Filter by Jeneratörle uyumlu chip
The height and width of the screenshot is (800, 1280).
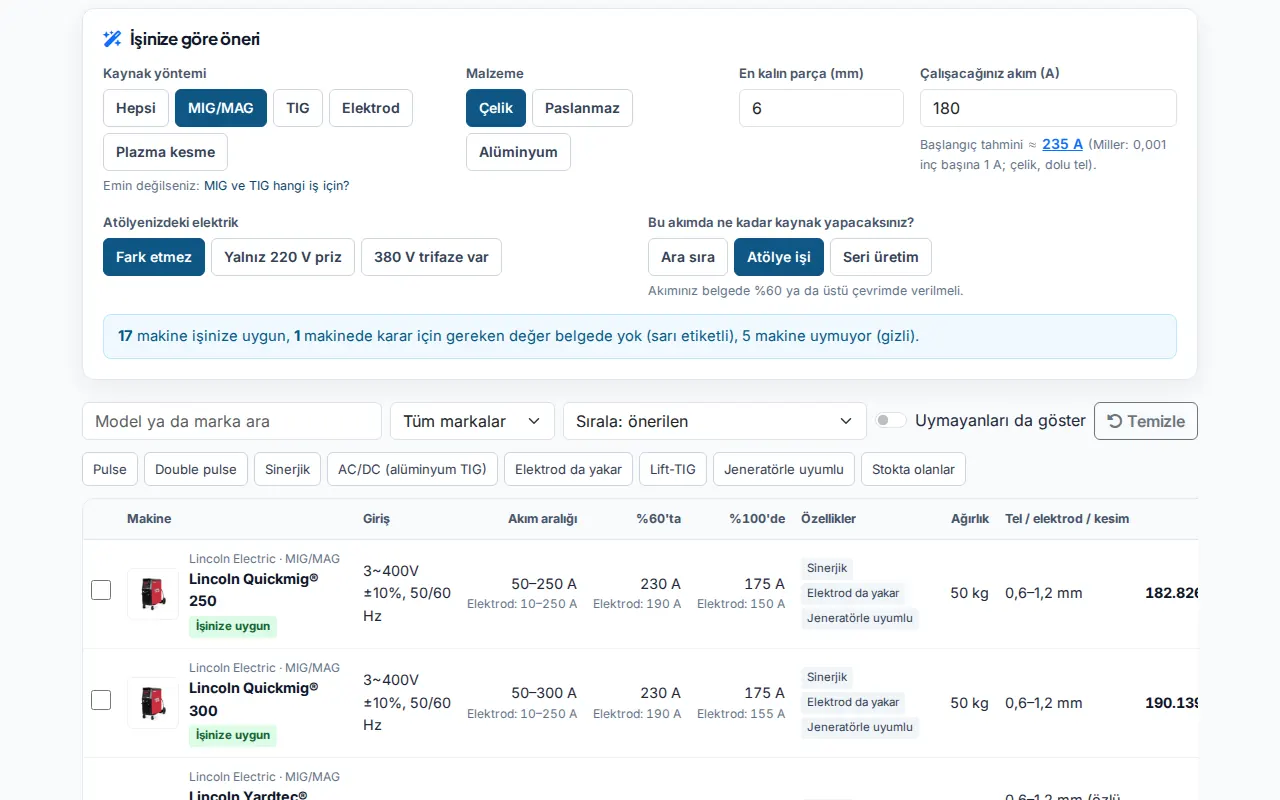click(784, 469)
